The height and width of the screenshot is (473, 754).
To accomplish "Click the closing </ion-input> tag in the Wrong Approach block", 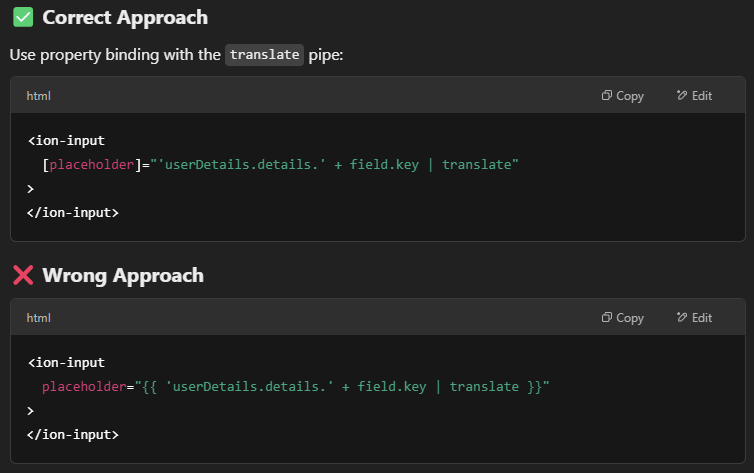I will [x=73, y=434].
